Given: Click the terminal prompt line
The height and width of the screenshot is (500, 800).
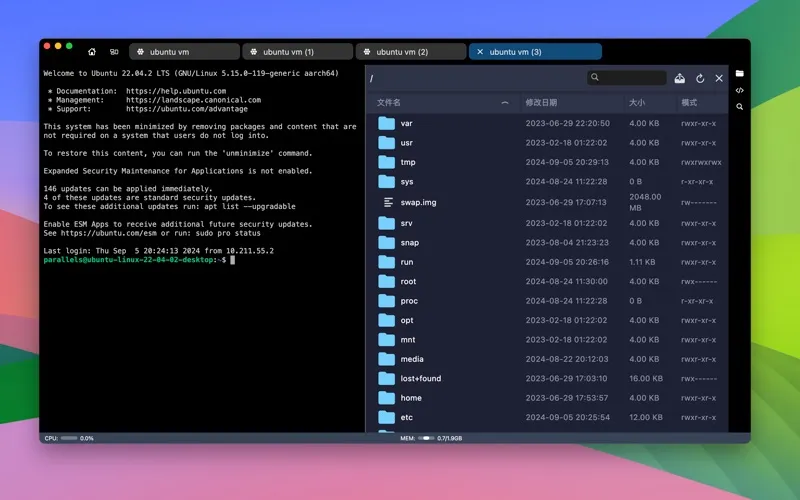Looking at the screenshot, I should (139, 260).
